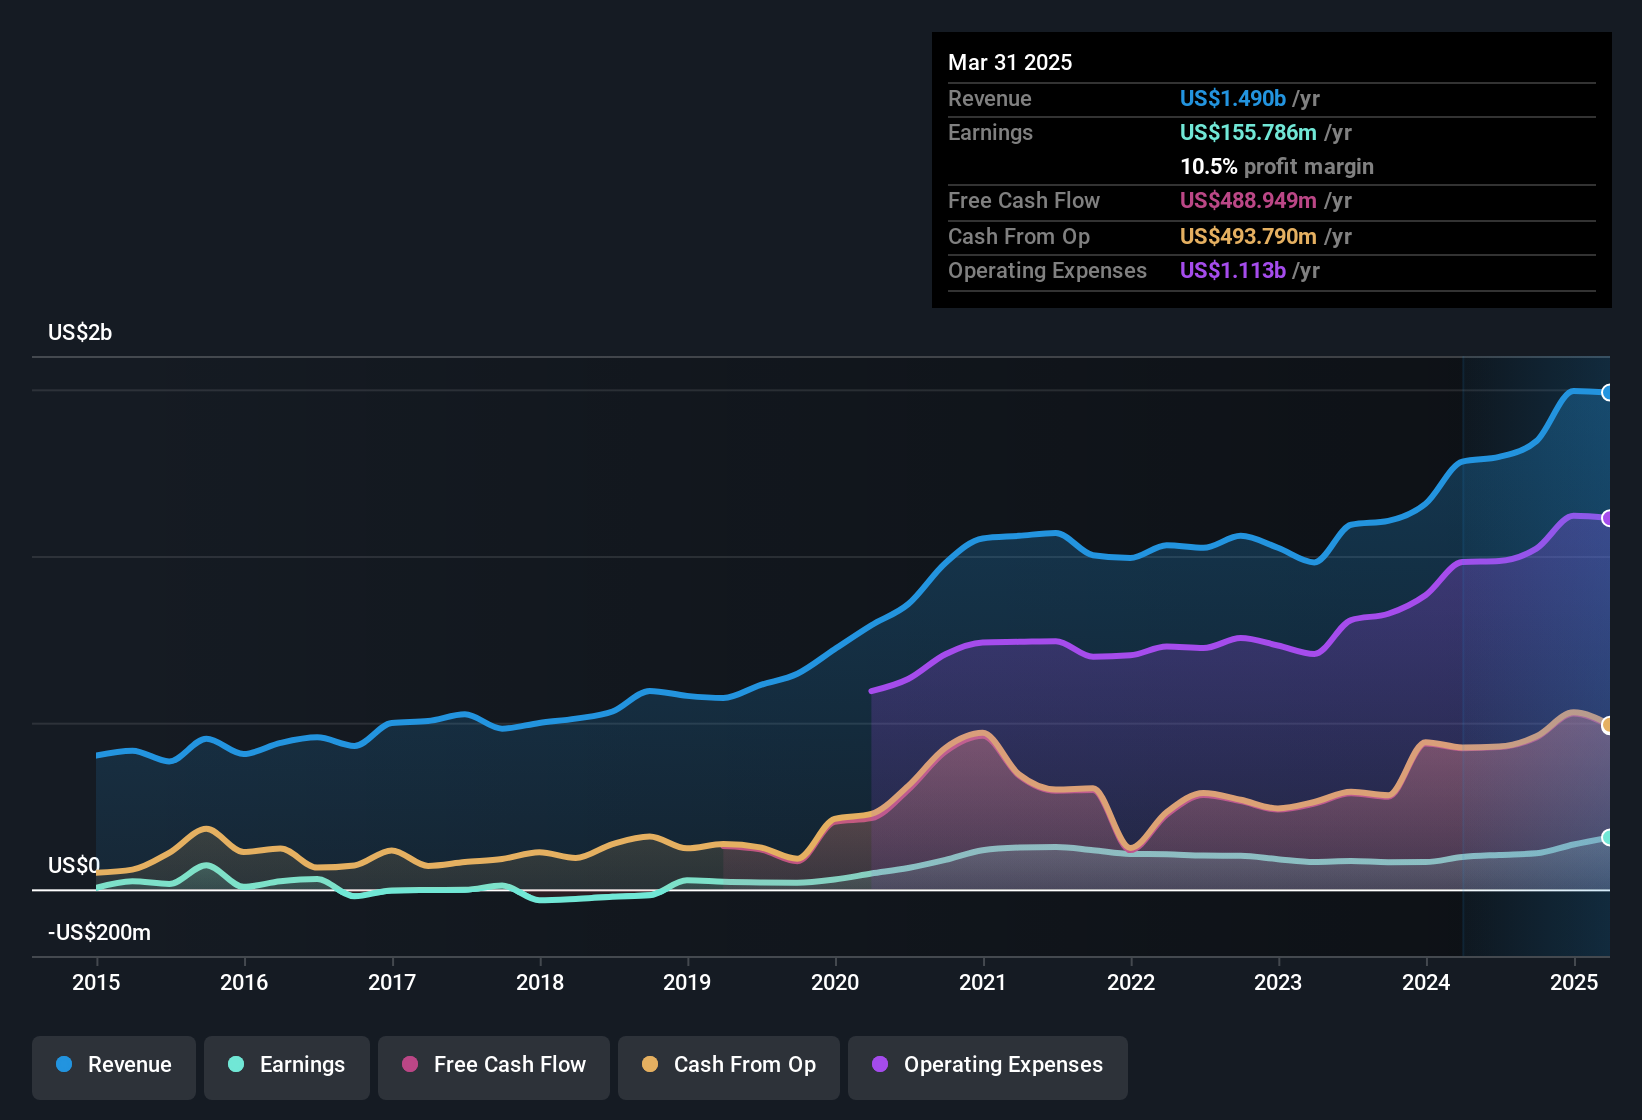Select the 2015 label on the timeline

click(x=96, y=983)
